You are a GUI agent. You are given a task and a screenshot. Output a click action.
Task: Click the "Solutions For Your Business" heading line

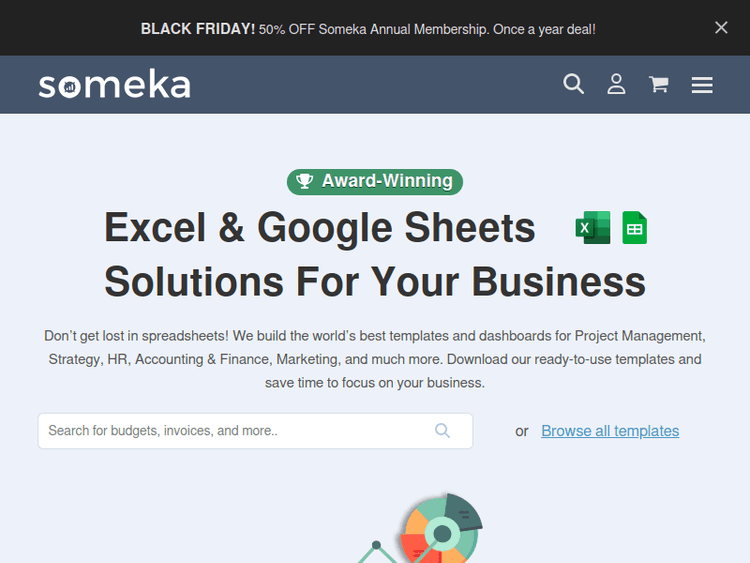tap(375, 281)
